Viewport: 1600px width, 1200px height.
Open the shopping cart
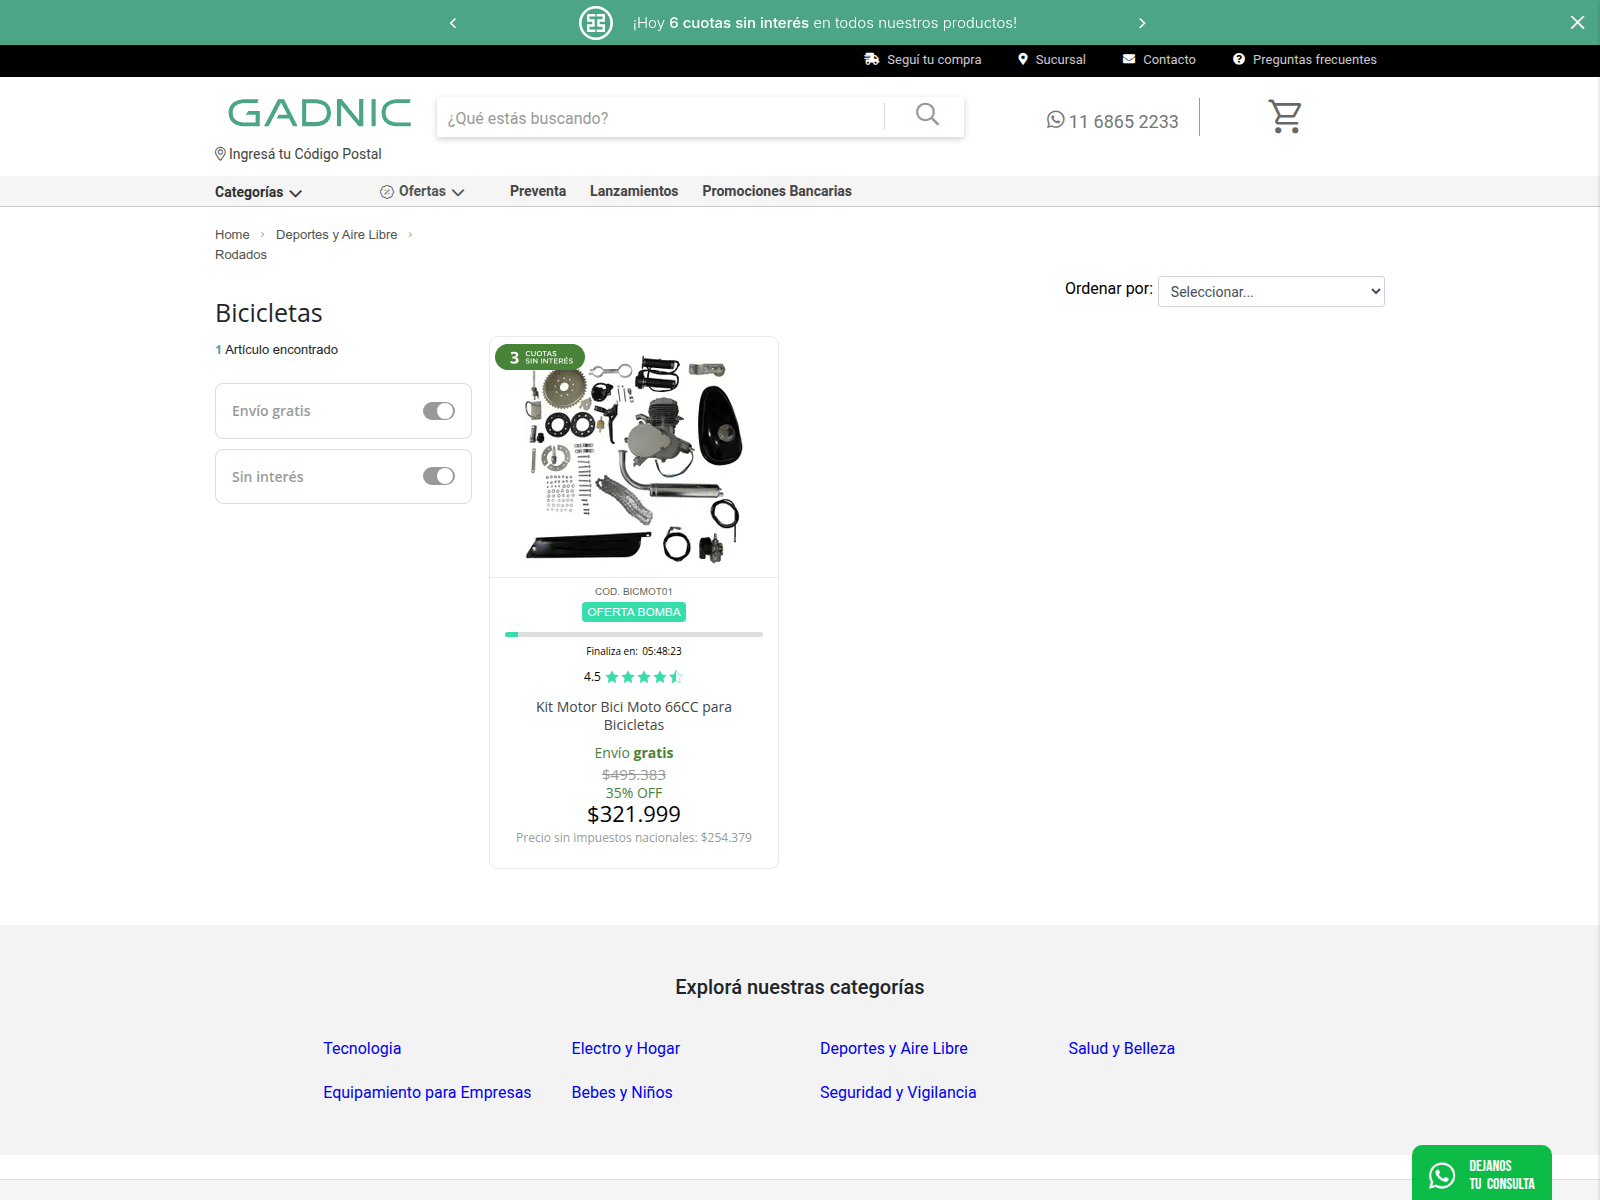pos(1285,116)
